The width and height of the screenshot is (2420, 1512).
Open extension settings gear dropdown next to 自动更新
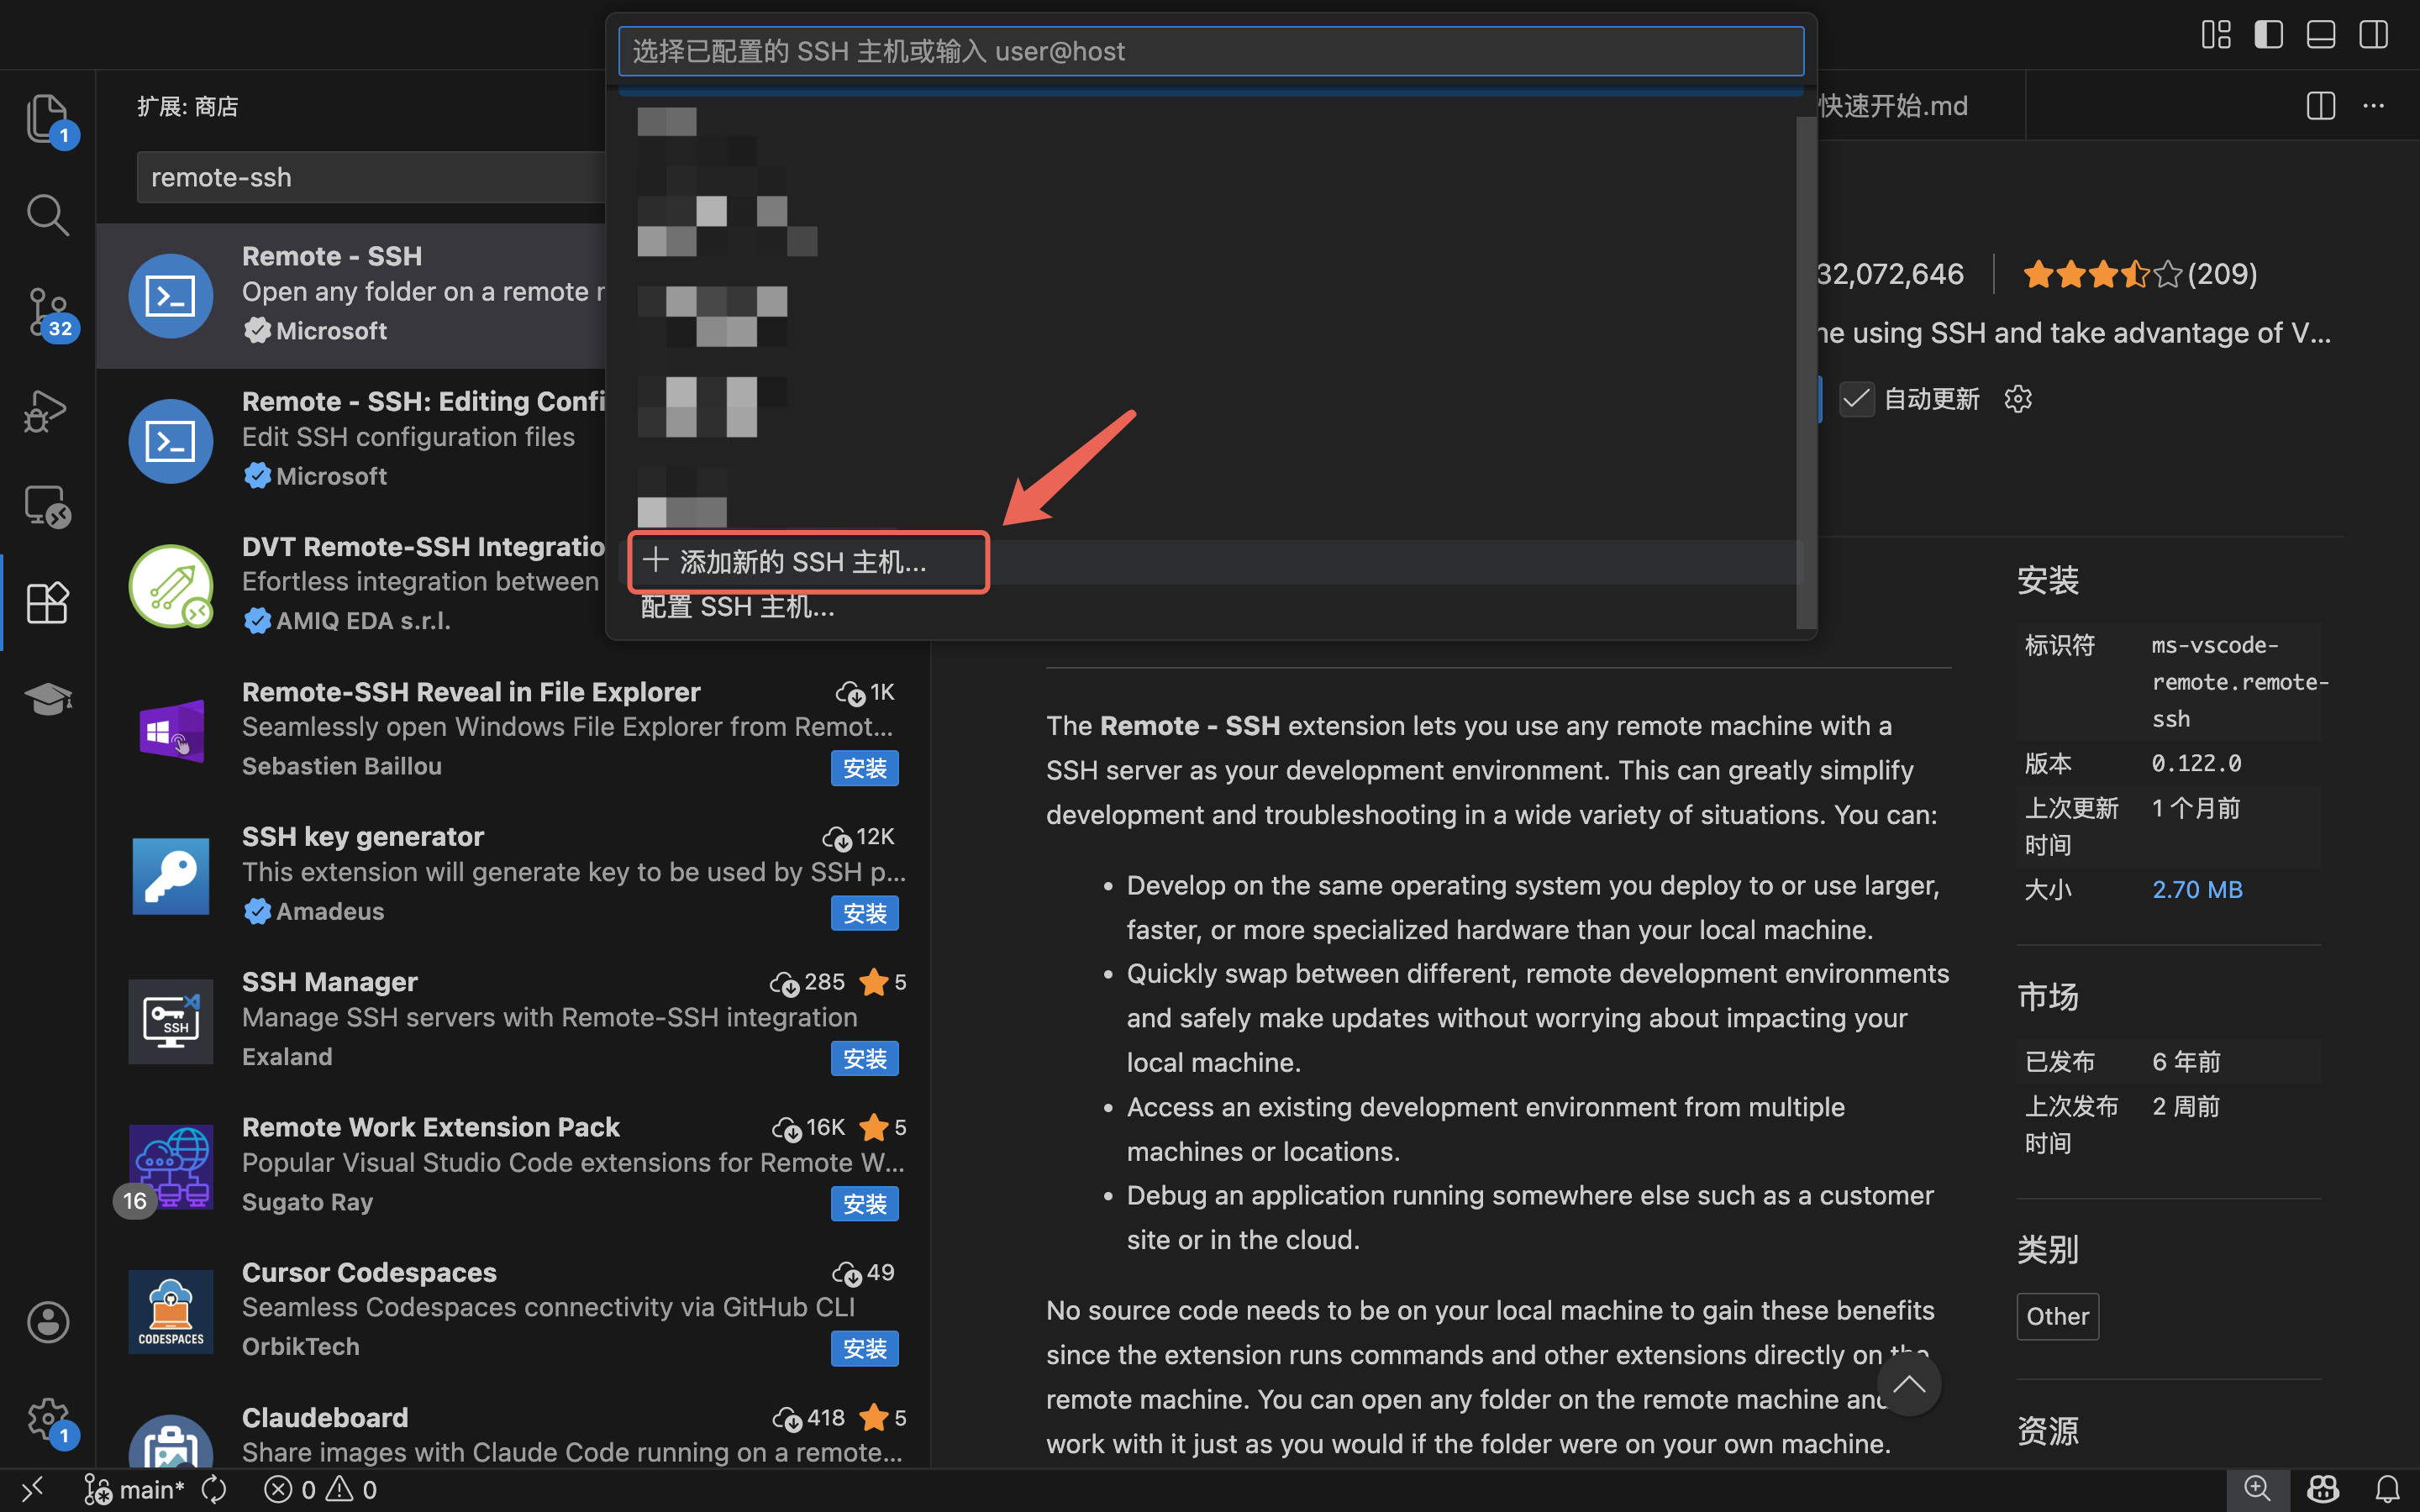point(2018,399)
